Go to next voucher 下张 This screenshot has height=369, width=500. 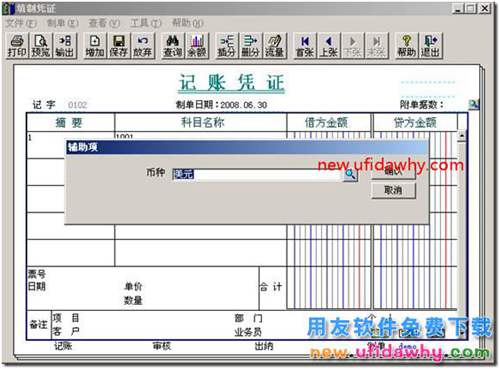click(x=352, y=46)
